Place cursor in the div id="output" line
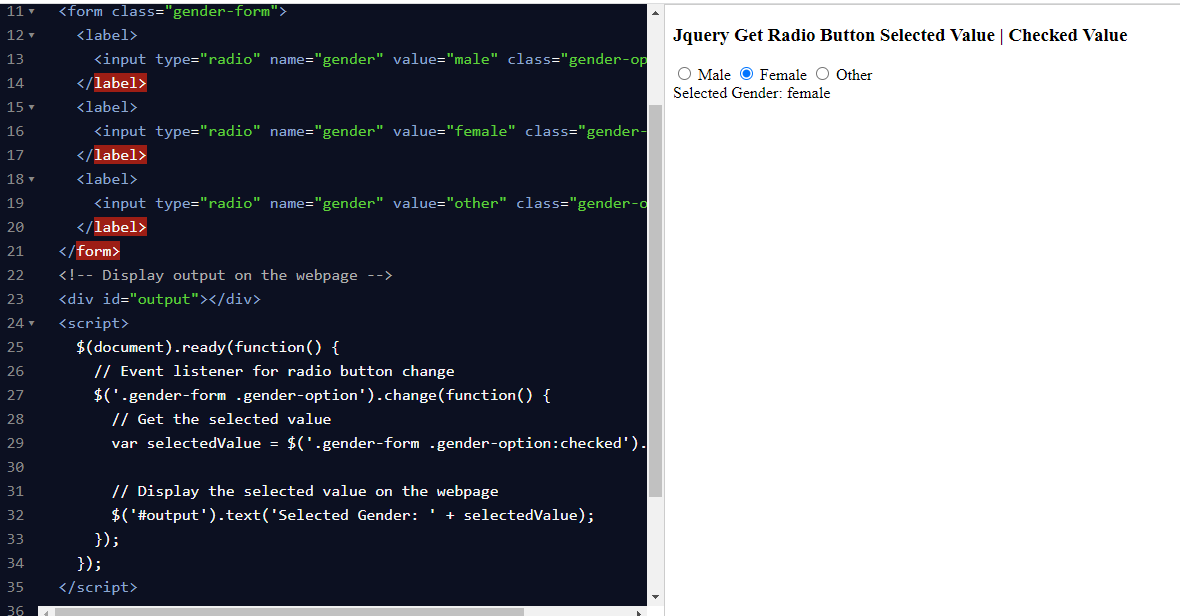The width and height of the screenshot is (1180, 616). point(160,299)
